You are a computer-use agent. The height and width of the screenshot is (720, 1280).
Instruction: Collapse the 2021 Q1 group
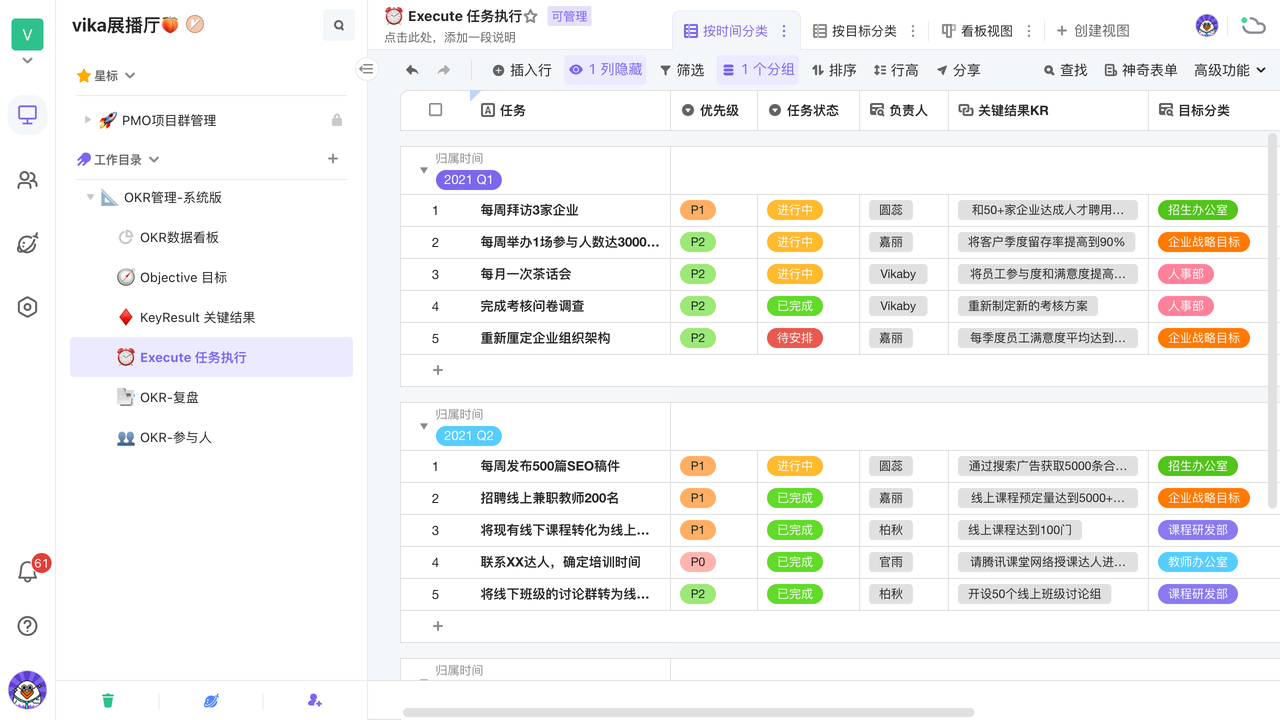pos(424,171)
